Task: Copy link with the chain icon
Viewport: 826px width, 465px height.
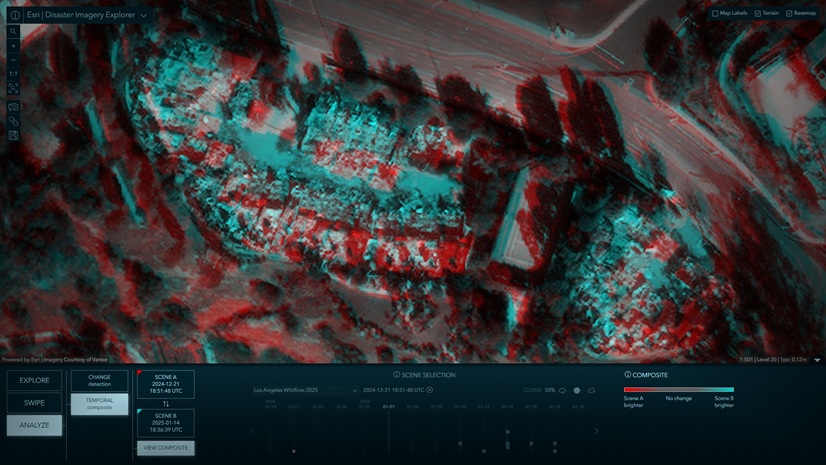Action: (14, 121)
